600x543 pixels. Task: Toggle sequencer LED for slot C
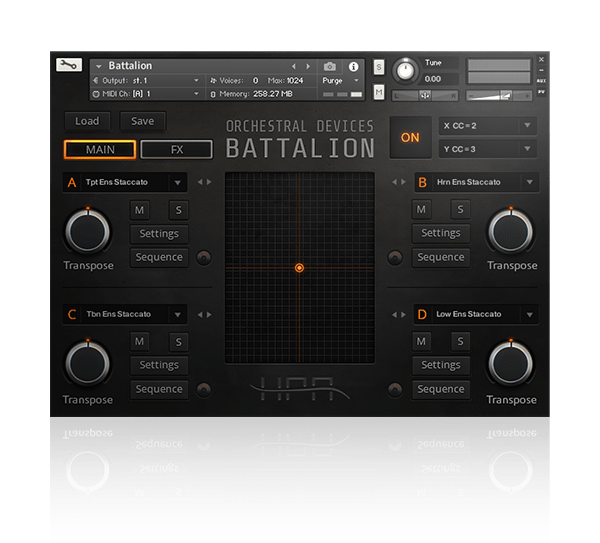coord(204,390)
